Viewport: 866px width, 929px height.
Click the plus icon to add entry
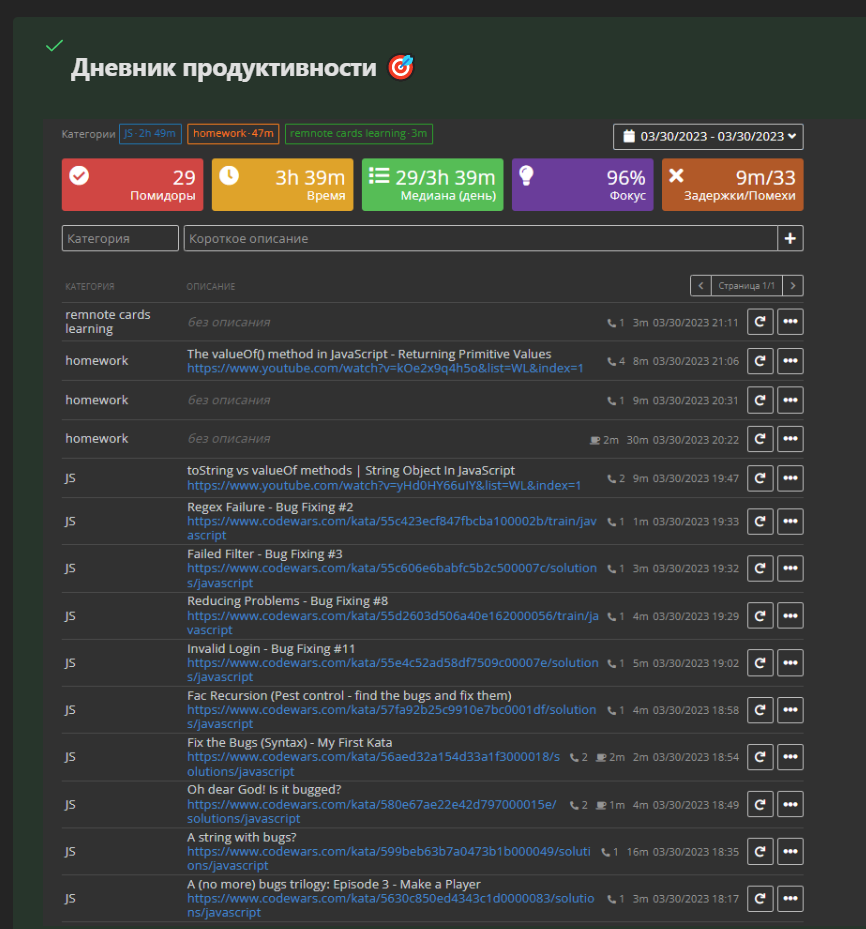pyautogui.click(x=790, y=239)
